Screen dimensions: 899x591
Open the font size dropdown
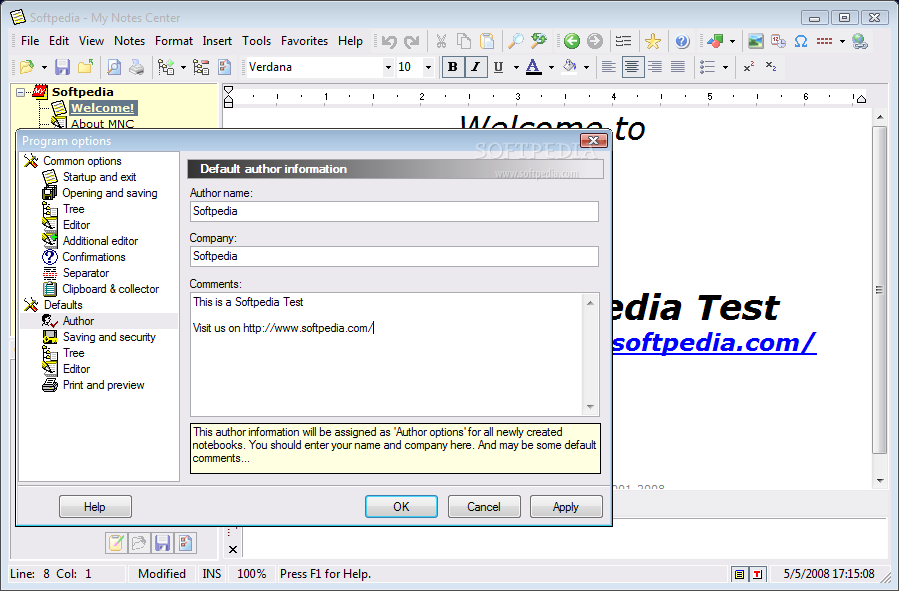[428, 67]
